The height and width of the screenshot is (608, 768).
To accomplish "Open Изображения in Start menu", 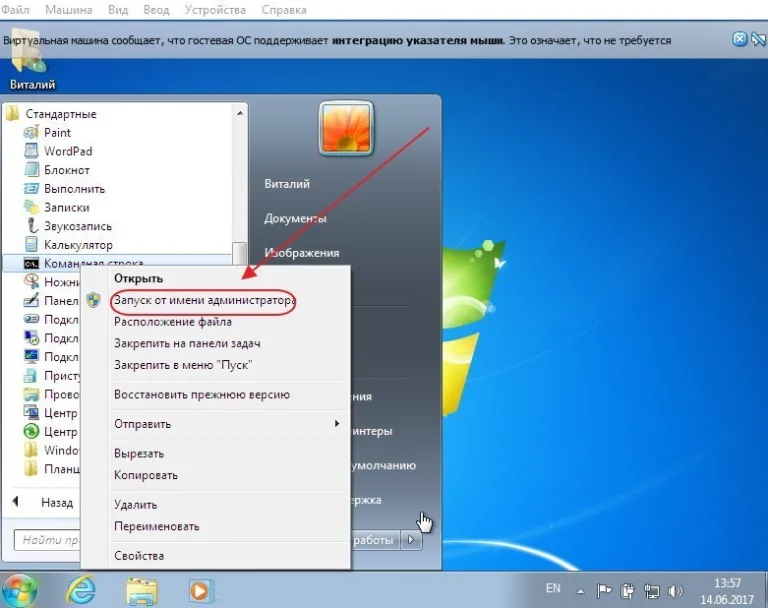I will pyautogui.click(x=302, y=253).
